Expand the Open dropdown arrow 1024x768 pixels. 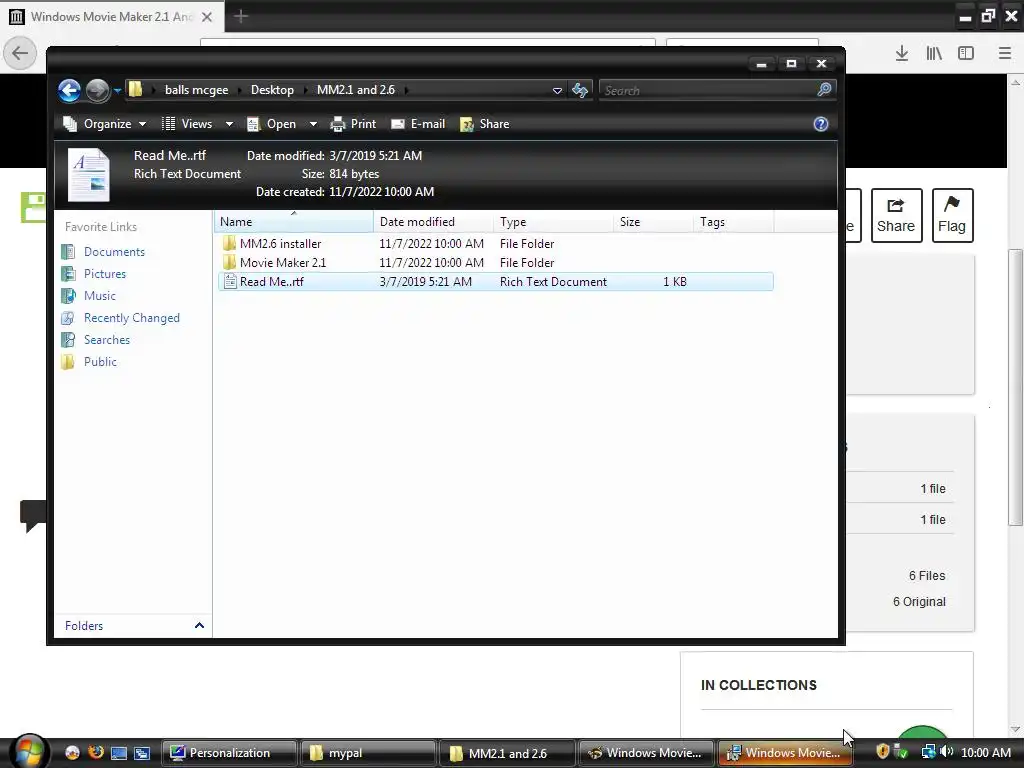tap(313, 124)
